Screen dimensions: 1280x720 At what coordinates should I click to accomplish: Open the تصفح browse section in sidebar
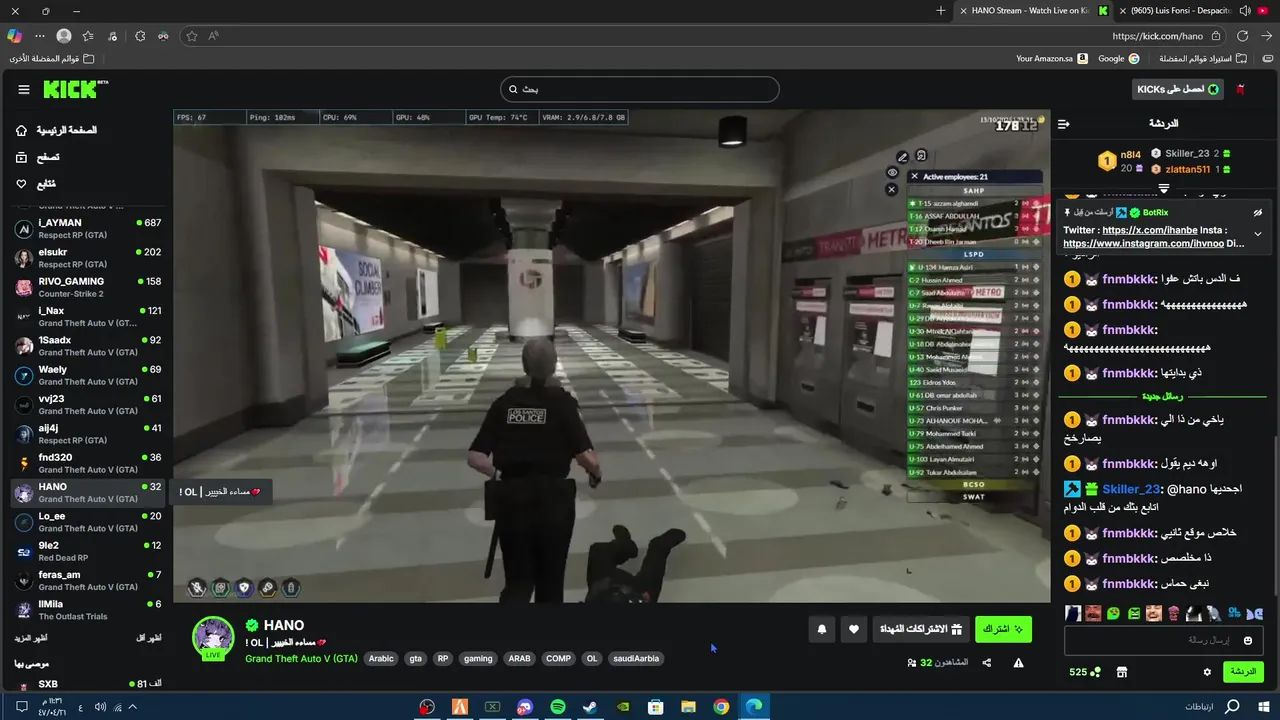pyautogui.click(x=38, y=157)
